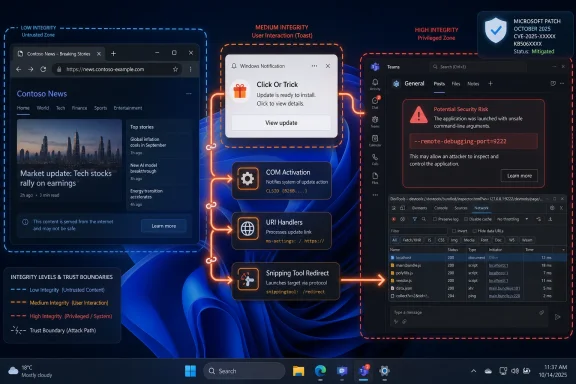The image size is (576, 384).
Task: Open File Explorer from the taskbar
Action: pyautogui.click(x=298, y=371)
